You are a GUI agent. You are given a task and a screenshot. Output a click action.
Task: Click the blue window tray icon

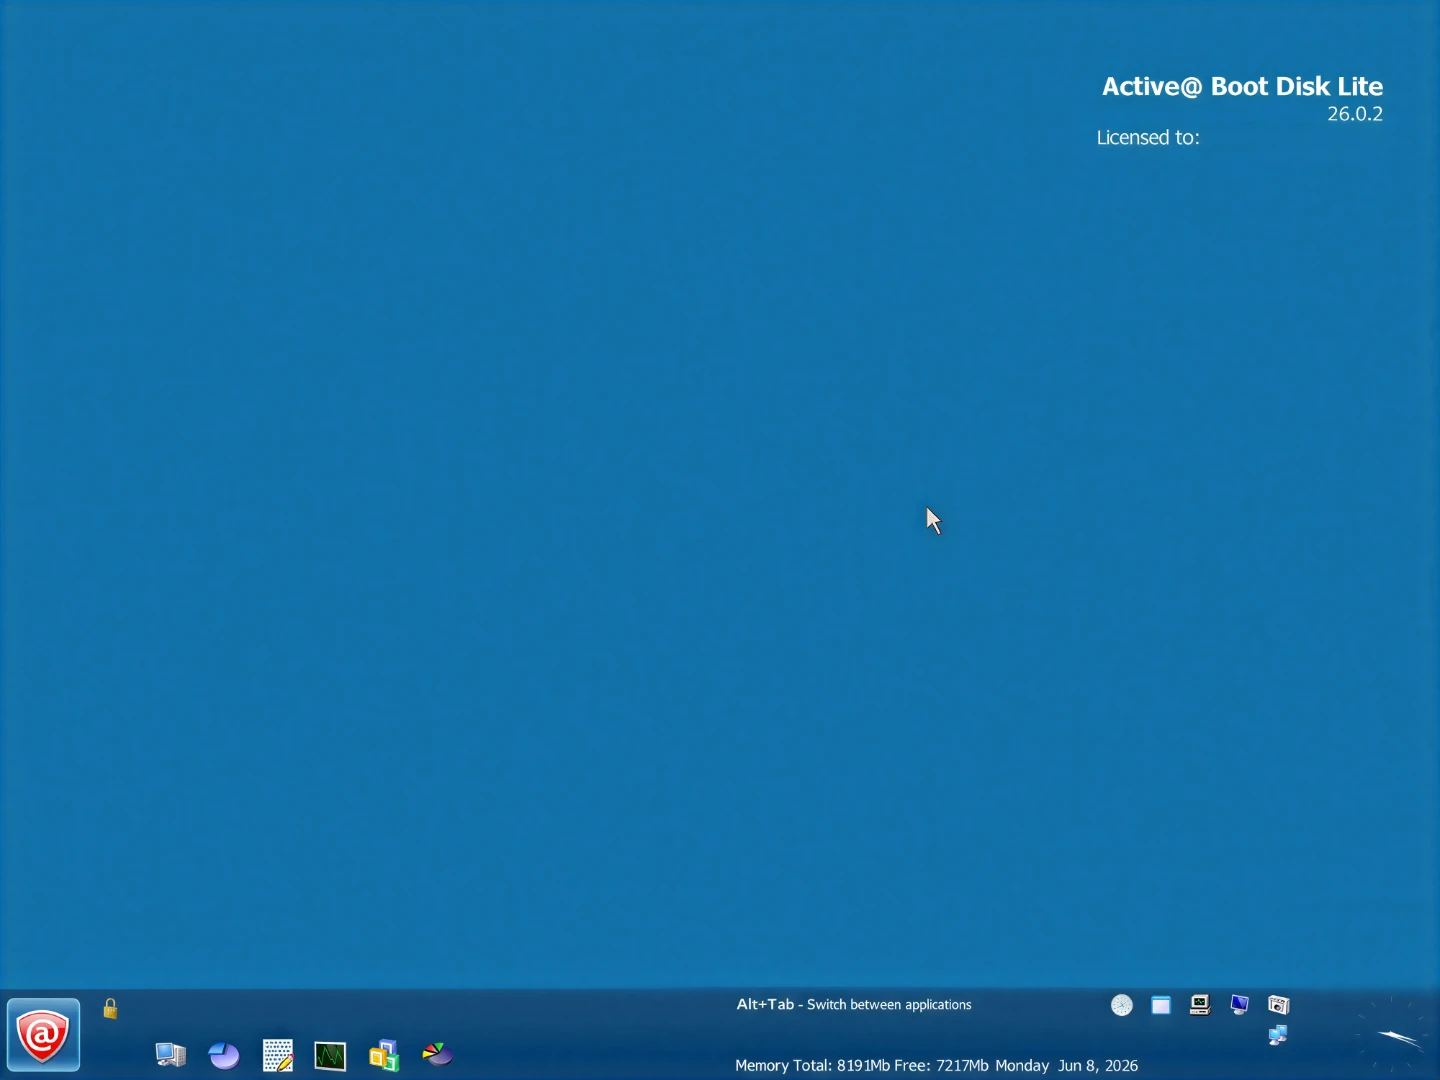[x=1161, y=1005]
